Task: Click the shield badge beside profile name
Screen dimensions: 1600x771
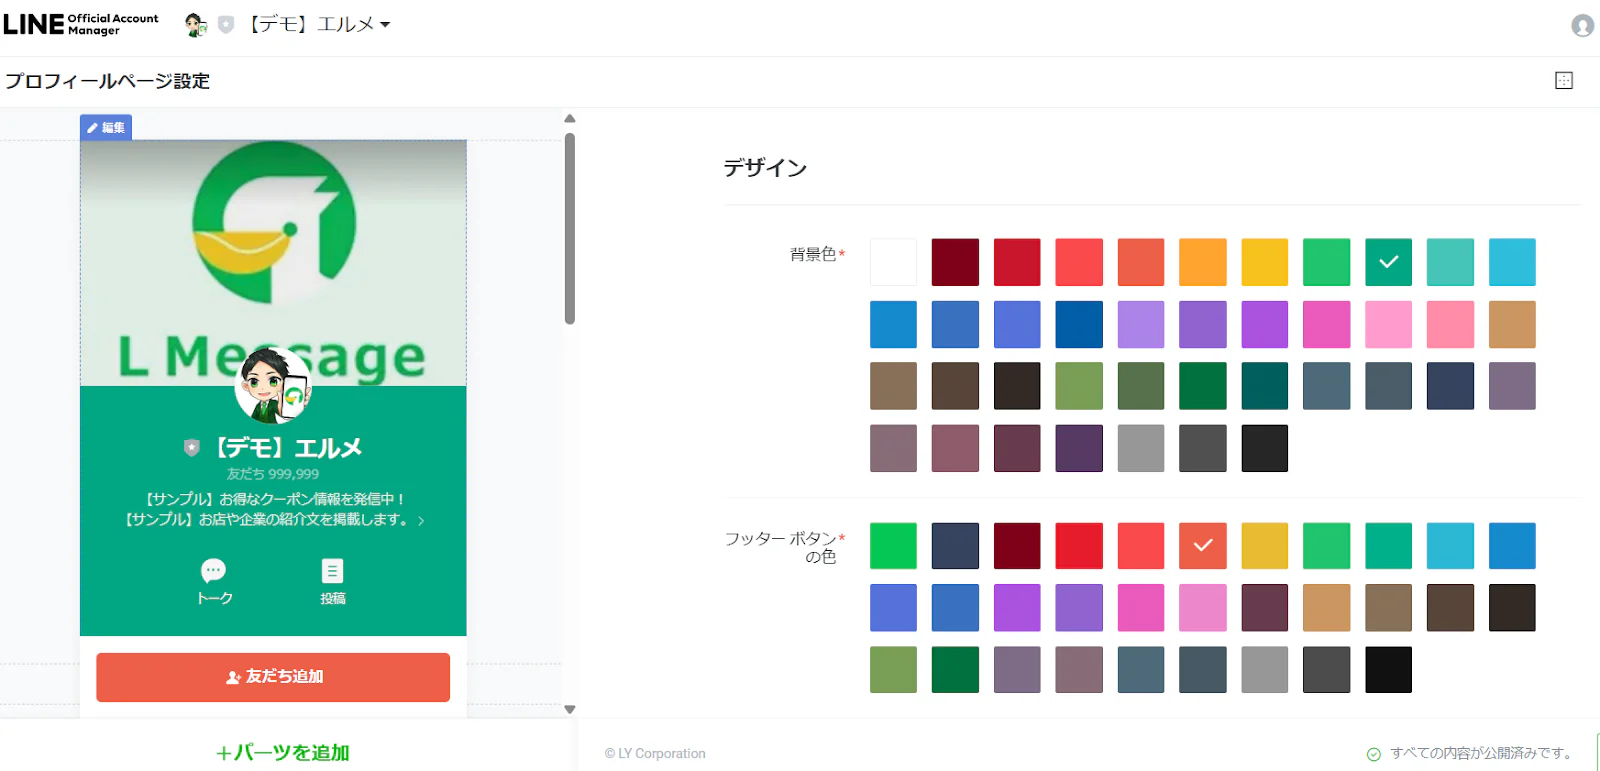Action: click(x=192, y=448)
